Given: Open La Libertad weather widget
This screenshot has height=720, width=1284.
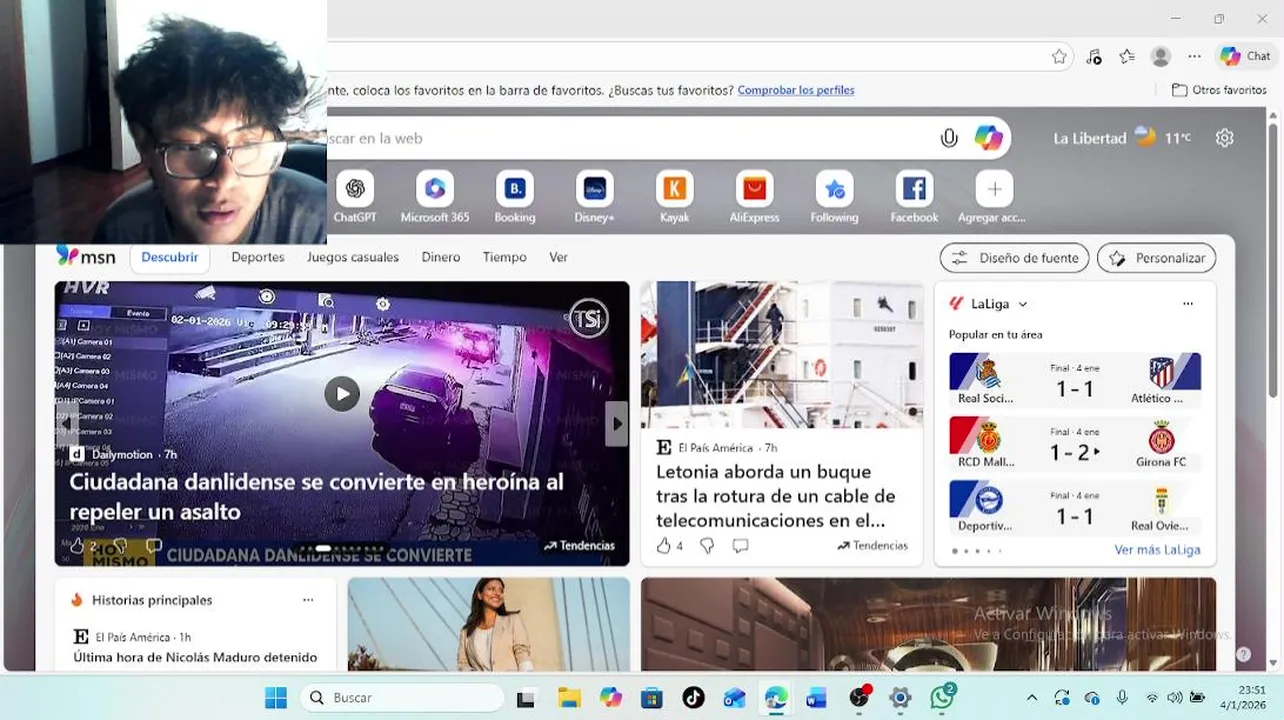Looking at the screenshot, I should [x=1122, y=138].
